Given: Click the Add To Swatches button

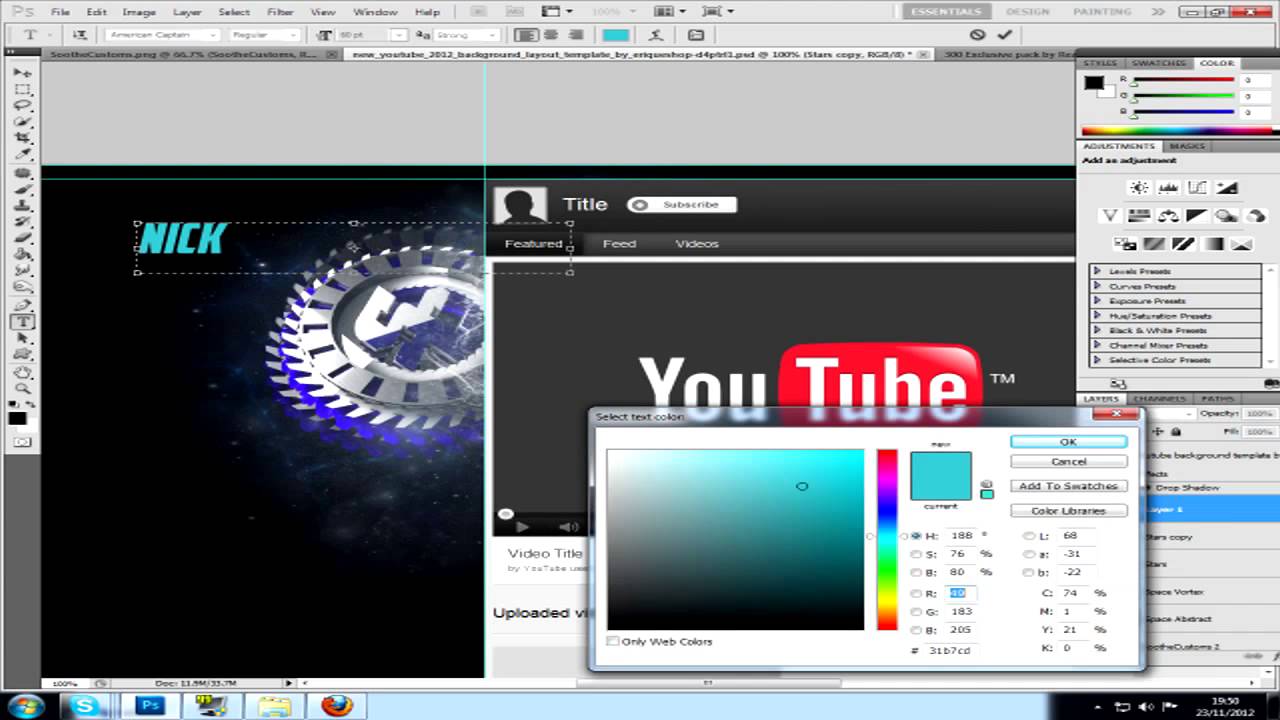Looking at the screenshot, I should click(1068, 486).
